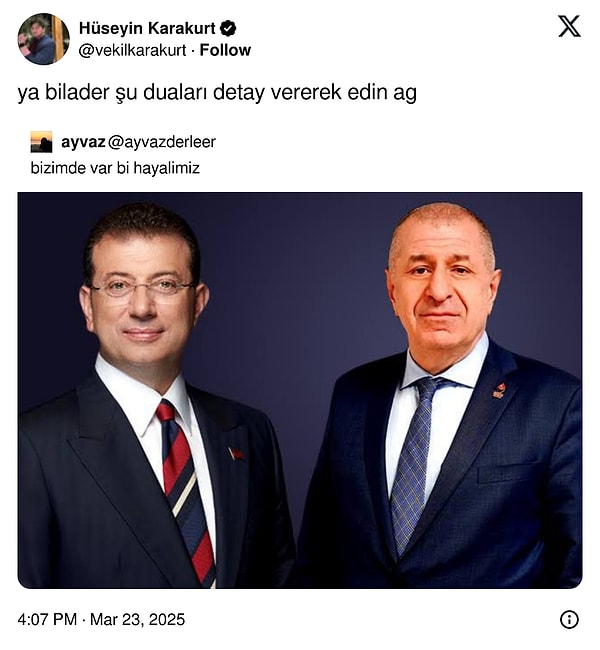Click the @vekilkarakurt handle
The image size is (600, 650).
132,51
